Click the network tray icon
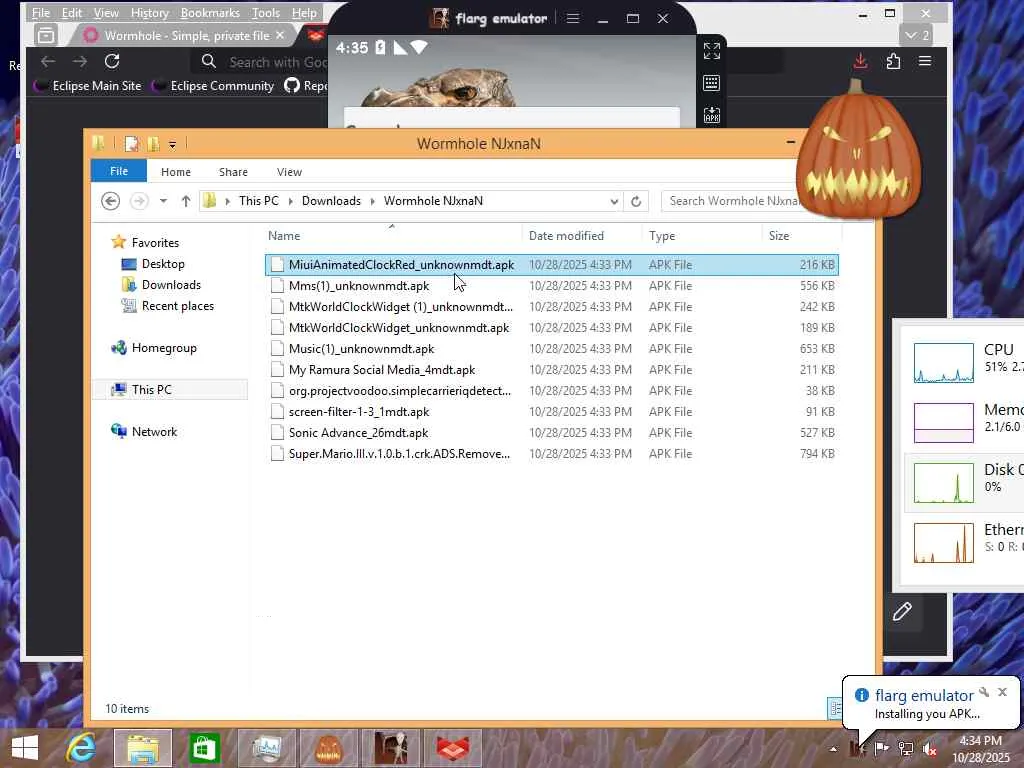The height and width of the screenshot is (768, 1024). click(x=906, y=749)
